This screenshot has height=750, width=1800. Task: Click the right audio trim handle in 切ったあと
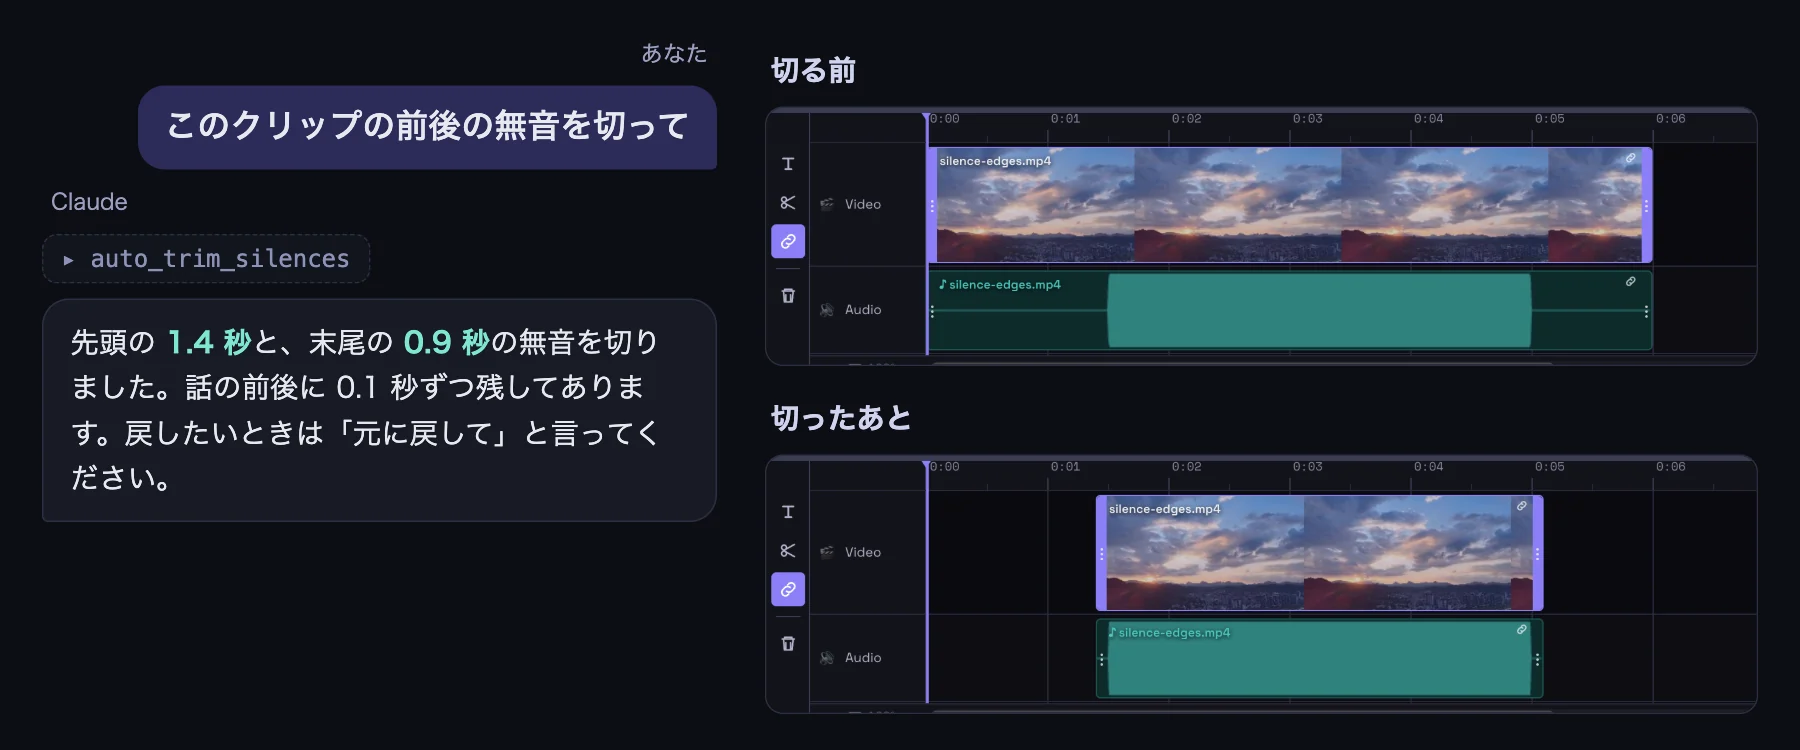(1537, 659)
